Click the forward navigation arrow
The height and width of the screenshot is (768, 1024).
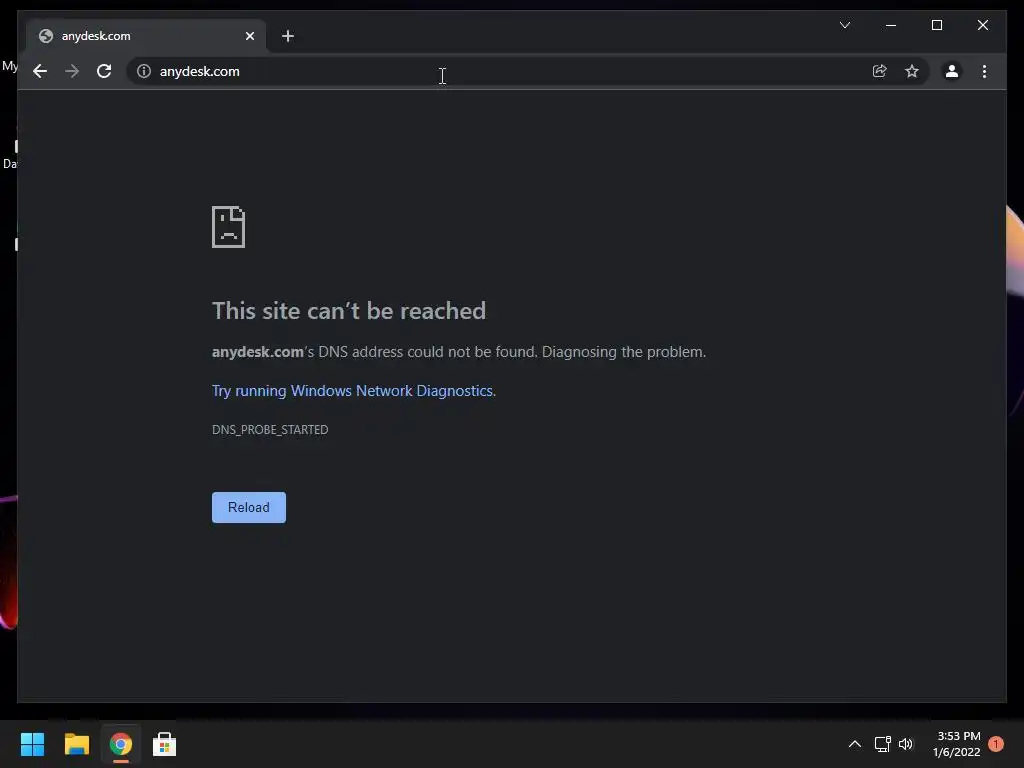pyautogui.click(x=72, y=71)
